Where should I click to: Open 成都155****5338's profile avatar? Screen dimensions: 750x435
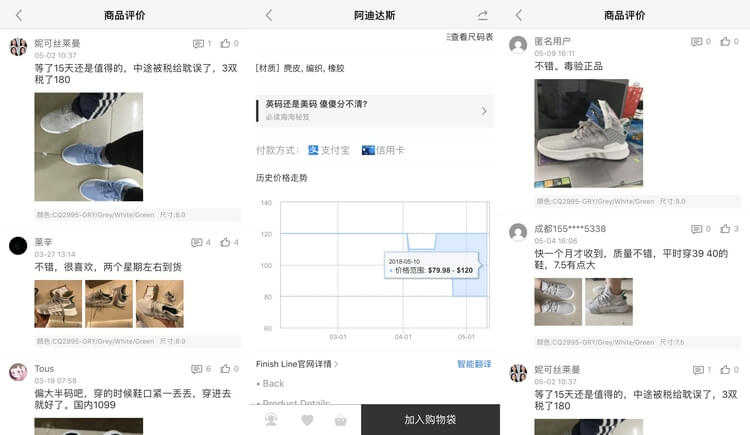tap(518, 232)
